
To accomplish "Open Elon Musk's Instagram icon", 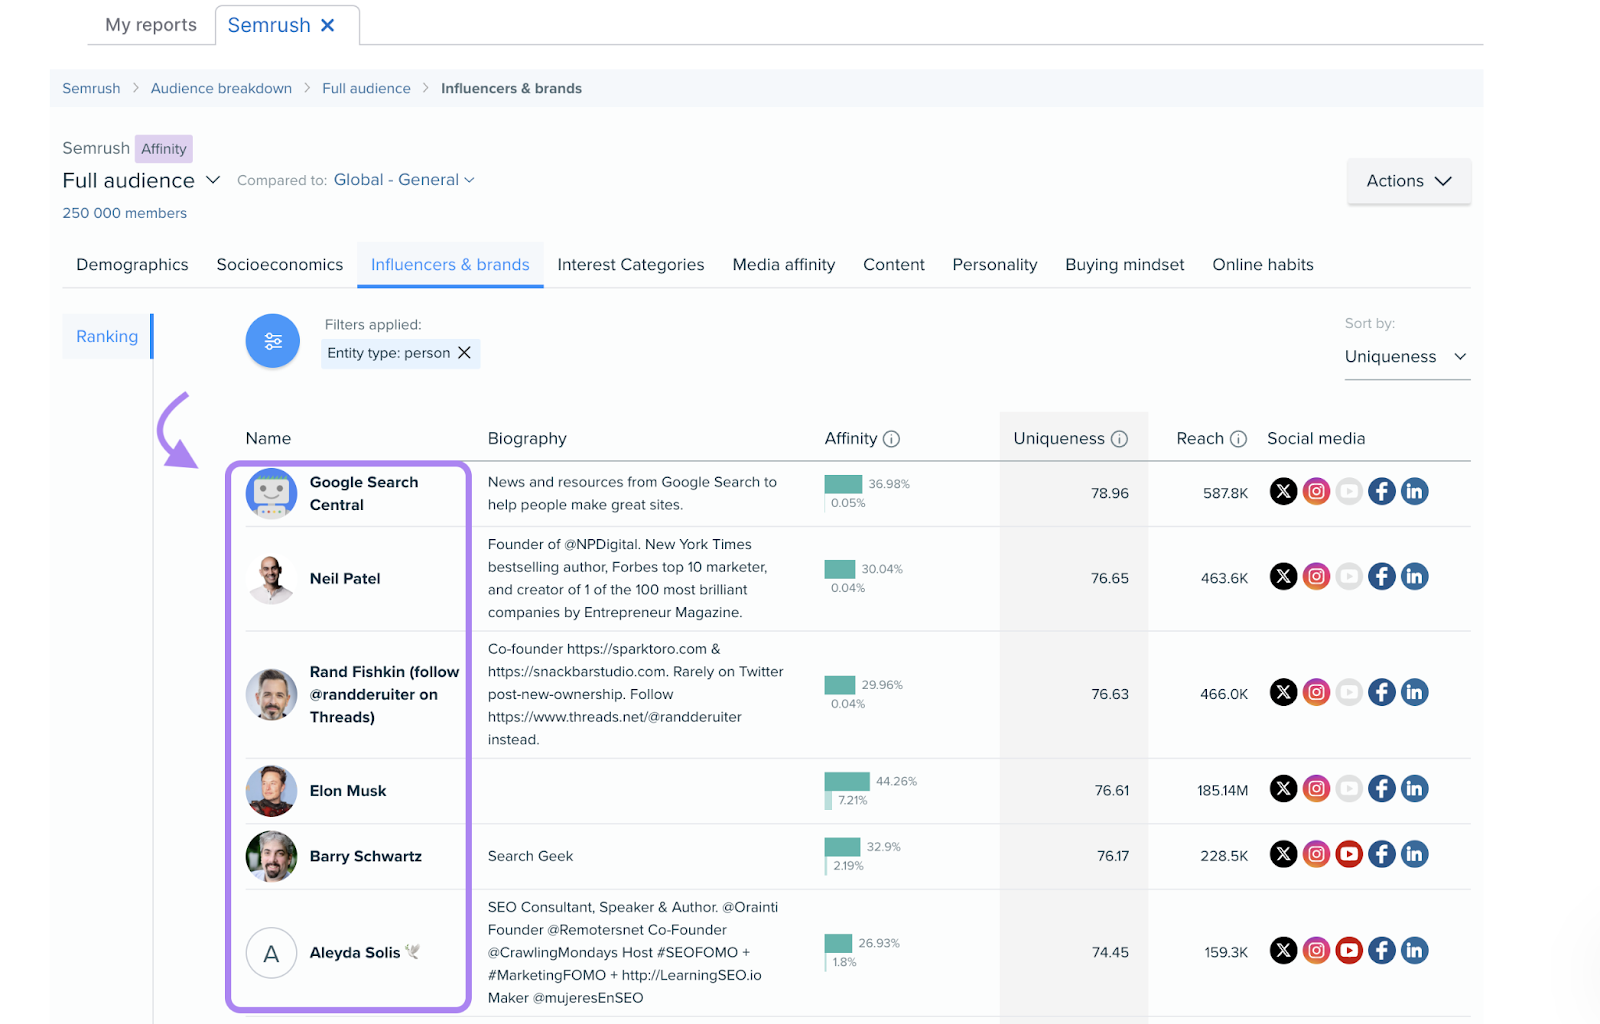I will pyautogui.click(x=1316, y=788).
